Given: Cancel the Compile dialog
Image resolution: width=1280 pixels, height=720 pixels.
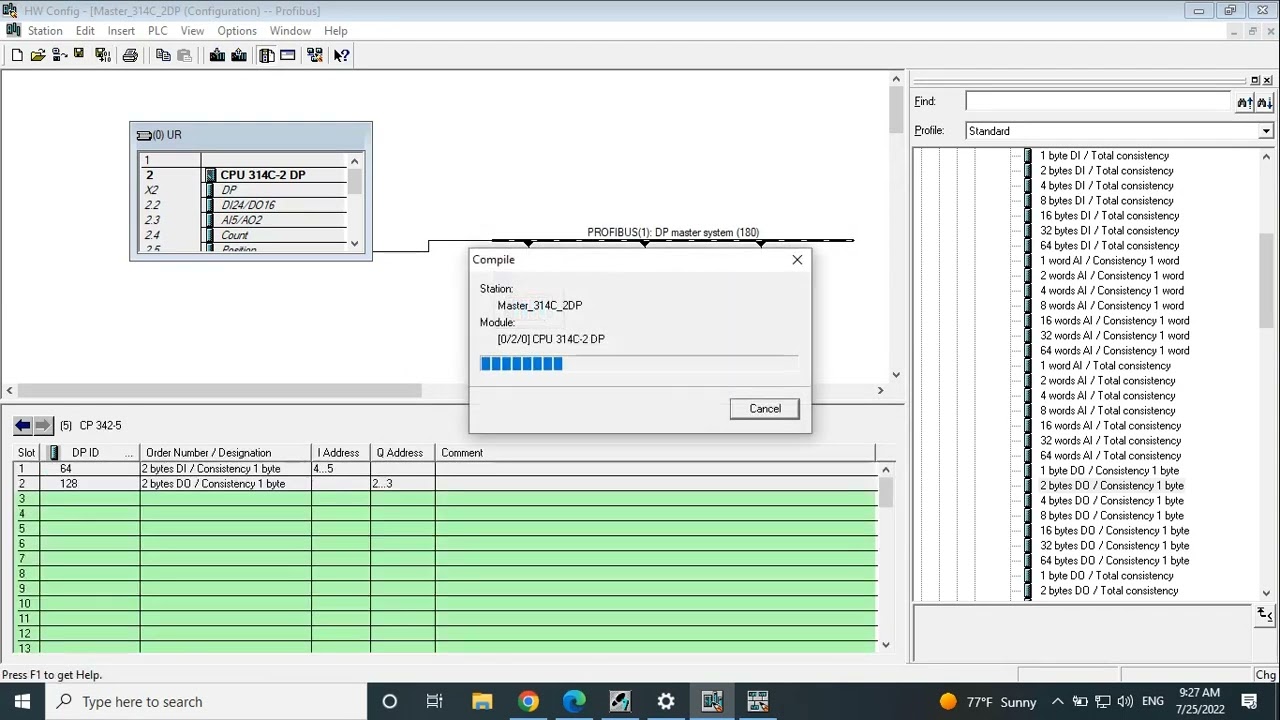Looking at the screenshot, I should [x=765, y=408].
